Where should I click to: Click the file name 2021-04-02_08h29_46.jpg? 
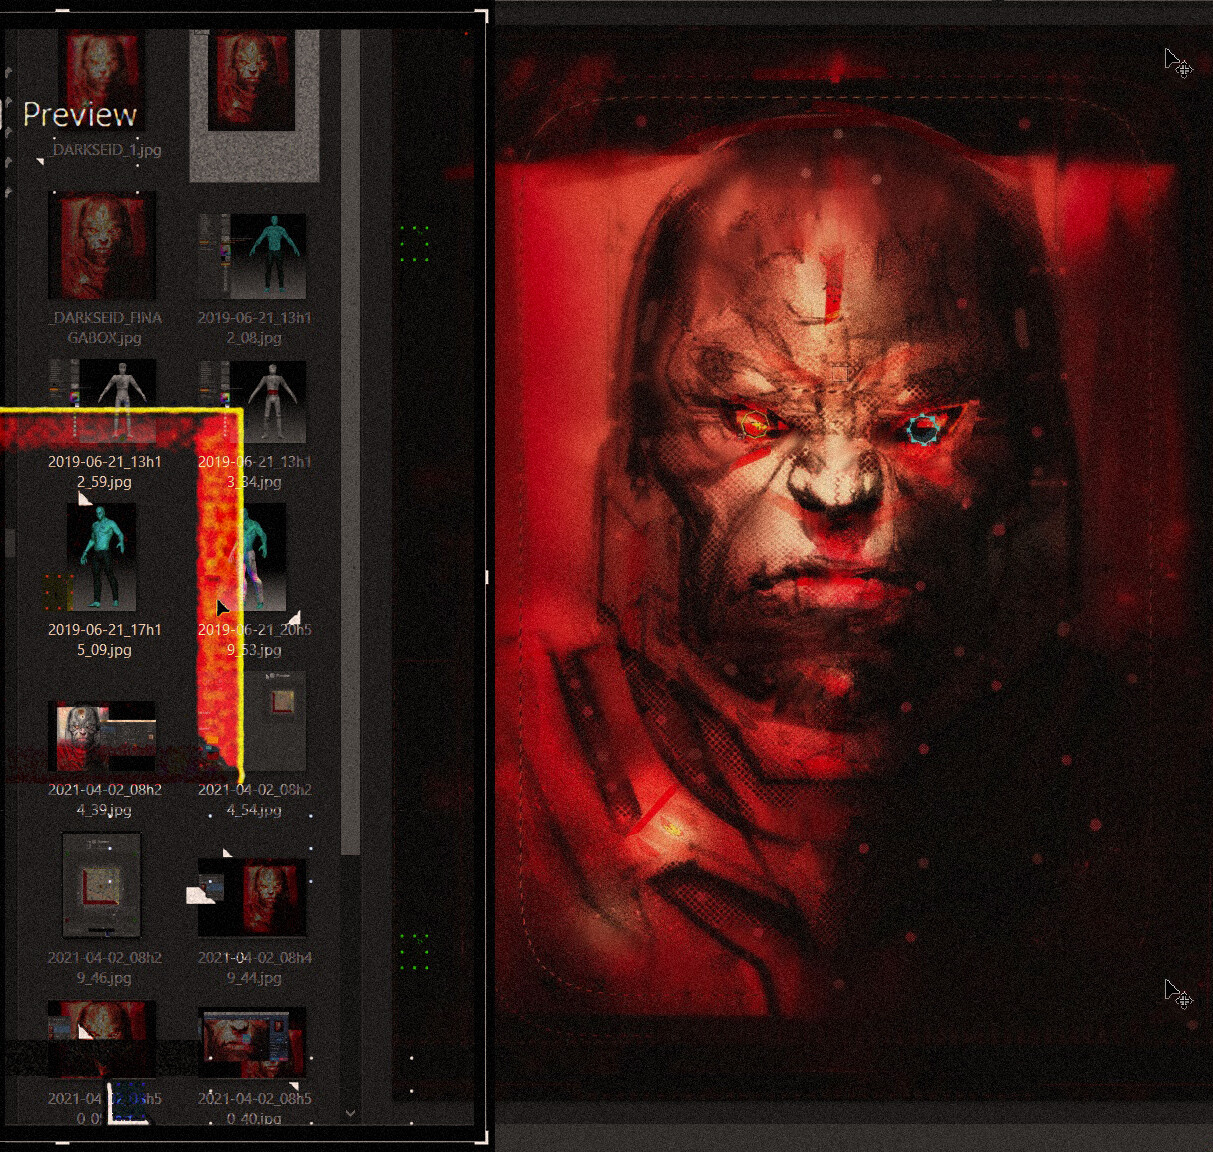click(104, 967)
